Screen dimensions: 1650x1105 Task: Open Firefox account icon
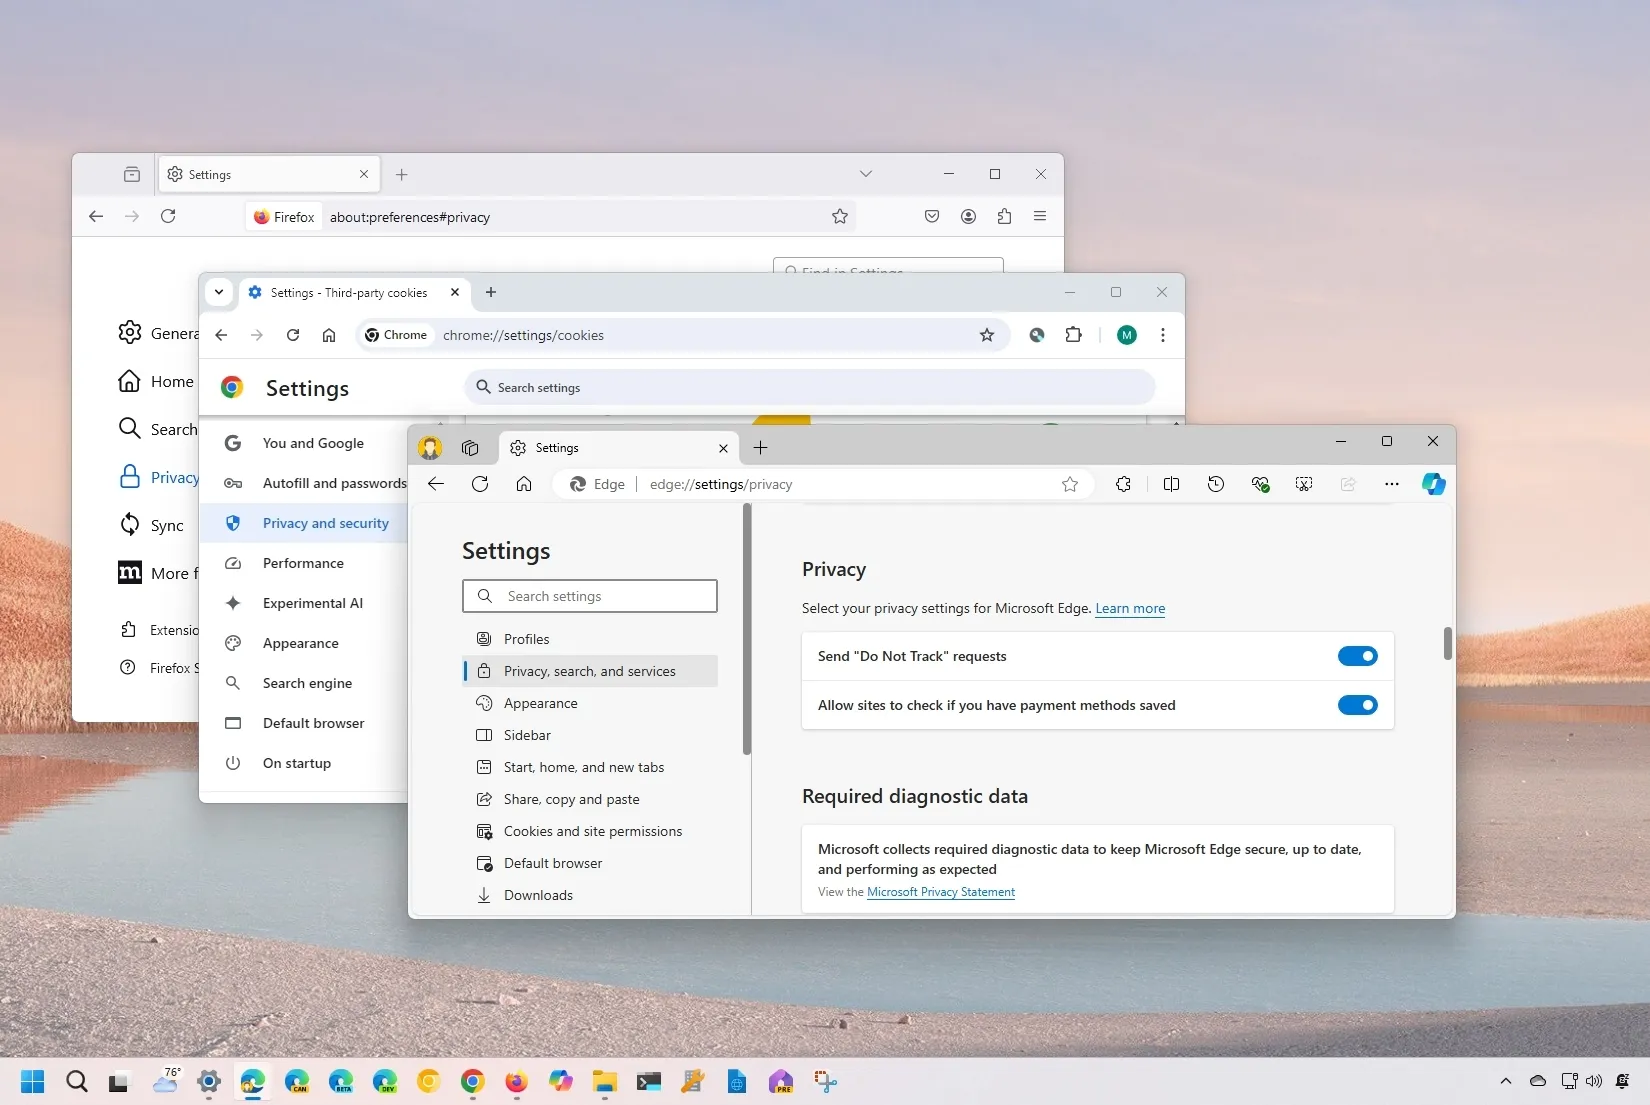[x=968, y=216]
